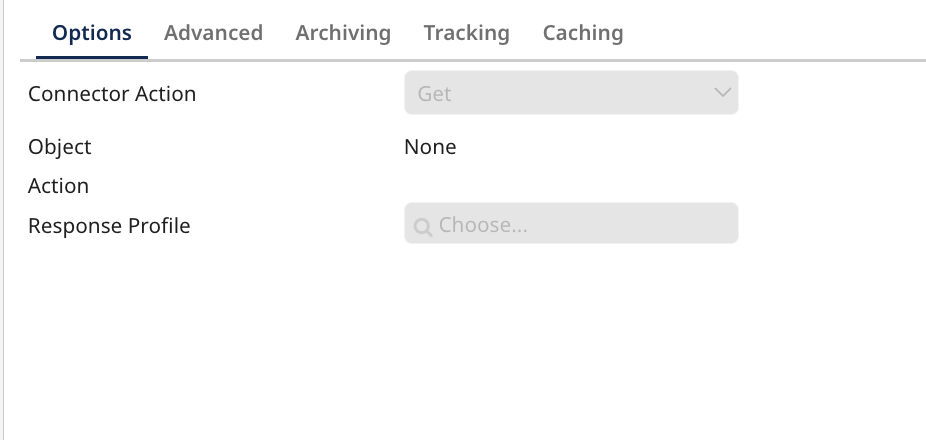Click the Action field label
The width and height of the screenshot is (926, 440).
click(58, 186)
